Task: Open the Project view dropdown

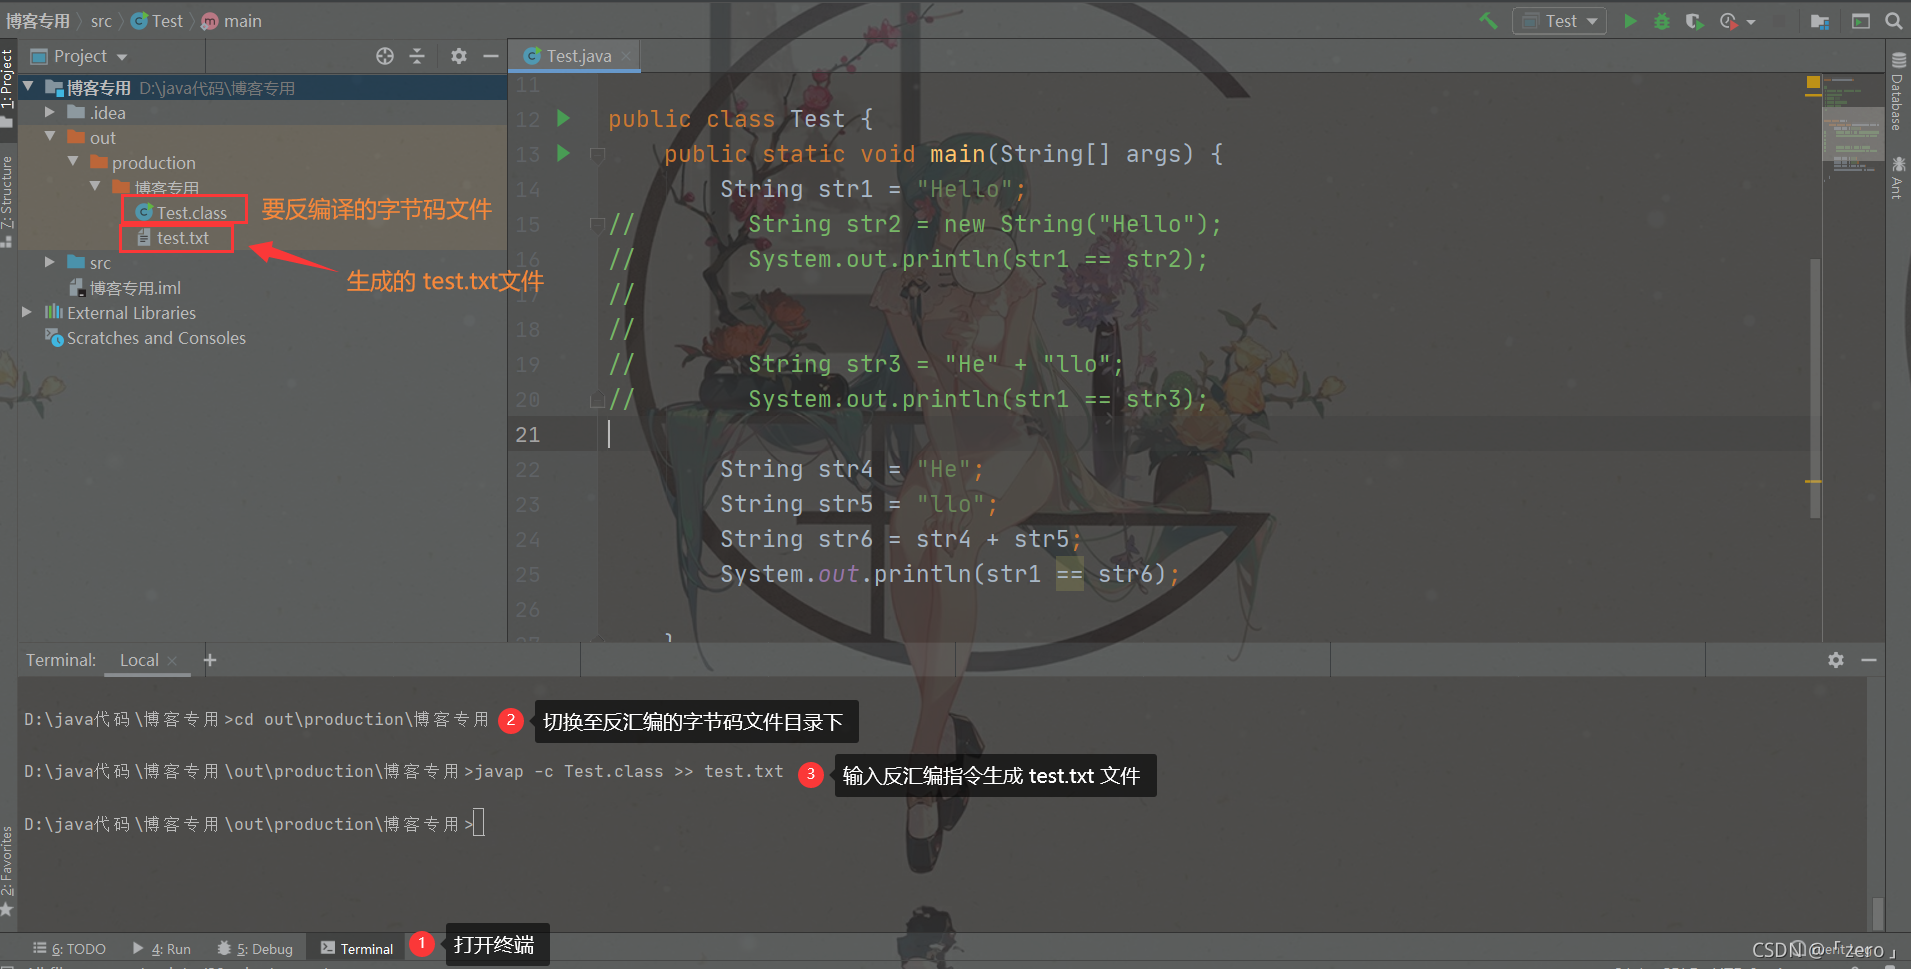Action: [80, 56]
